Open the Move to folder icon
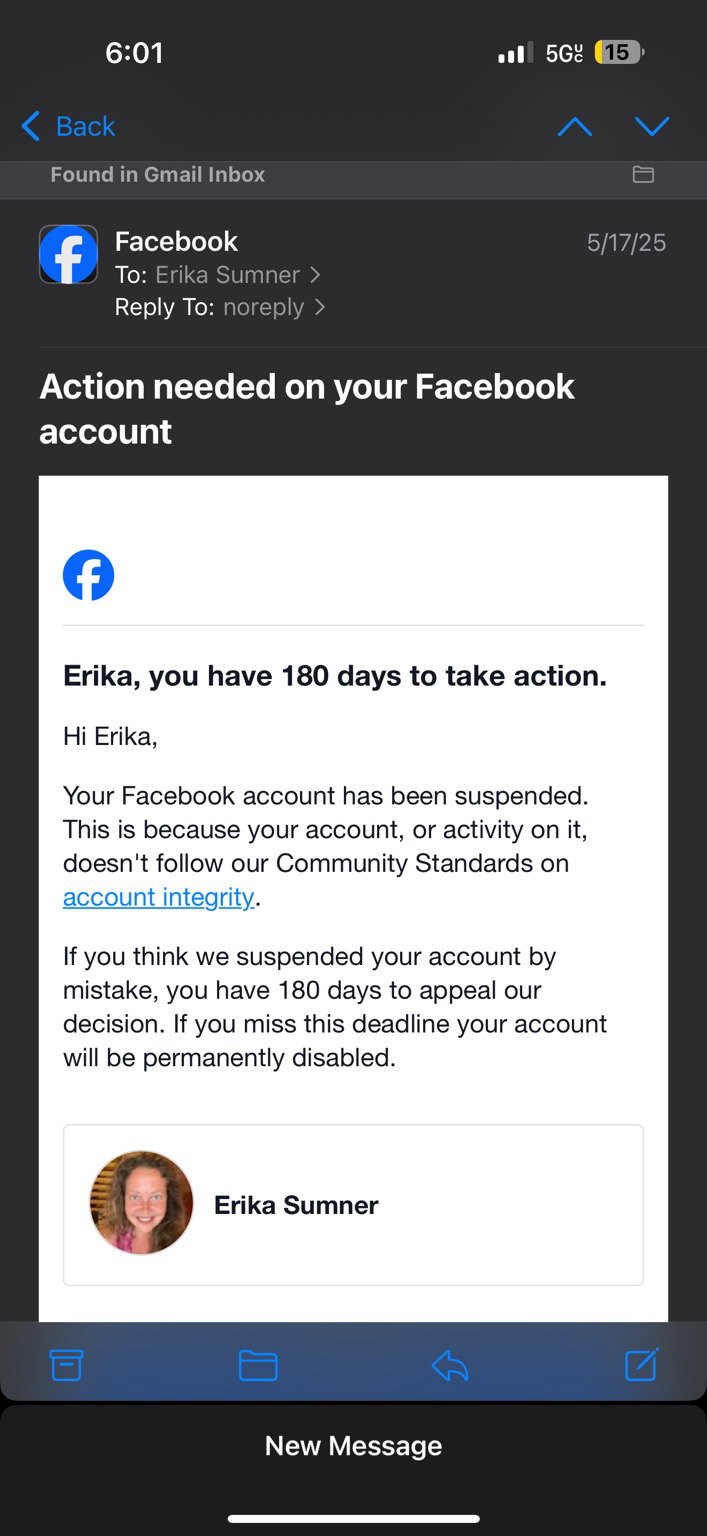Image resolution: width=707 pixels, height=1536 pixels. pos(258,1365)
